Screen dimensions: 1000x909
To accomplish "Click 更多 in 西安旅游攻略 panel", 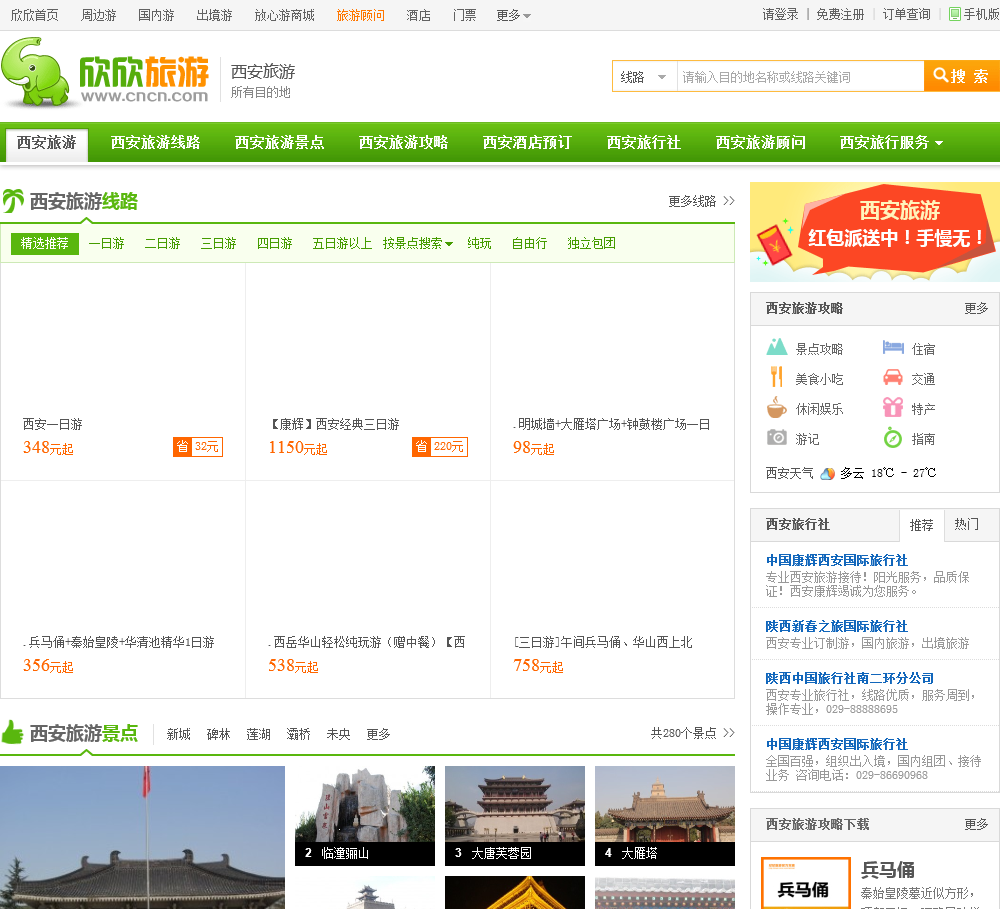I will click(x=976, y=309).
